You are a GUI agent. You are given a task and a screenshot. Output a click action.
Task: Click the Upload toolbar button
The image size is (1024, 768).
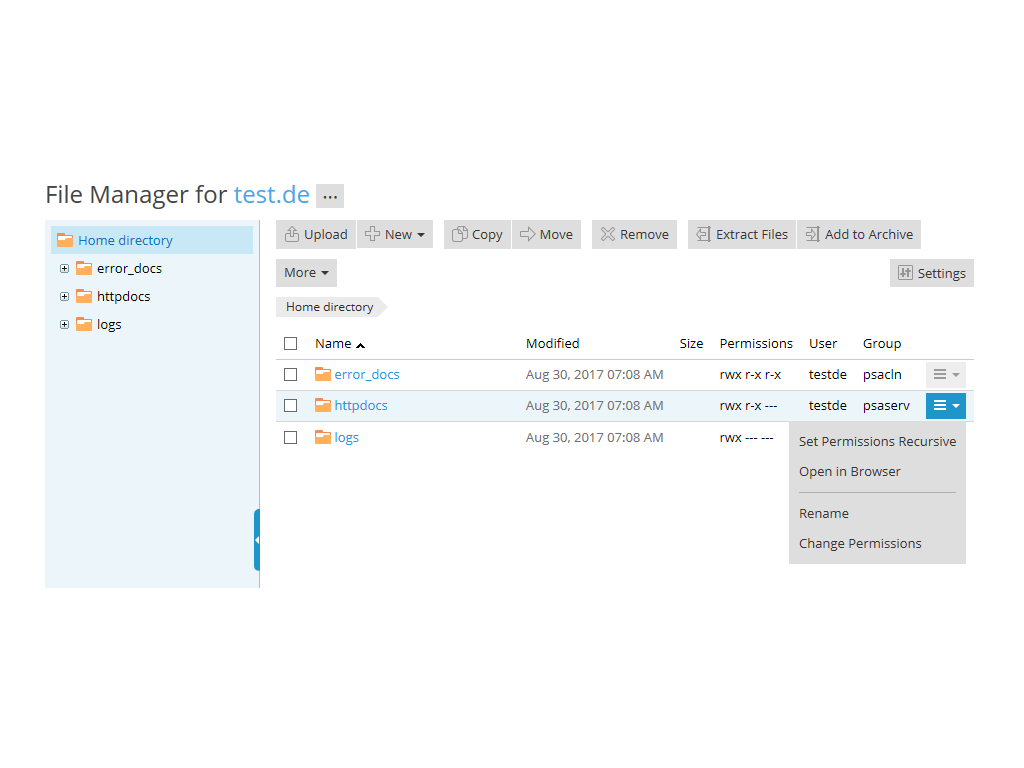pyautogui.click(x=316, y=235)
